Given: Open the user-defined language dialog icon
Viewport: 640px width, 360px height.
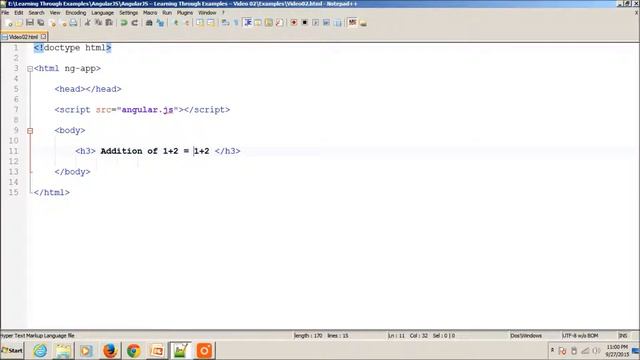Looking at the screenshot, I should click(x=258, y=23).
